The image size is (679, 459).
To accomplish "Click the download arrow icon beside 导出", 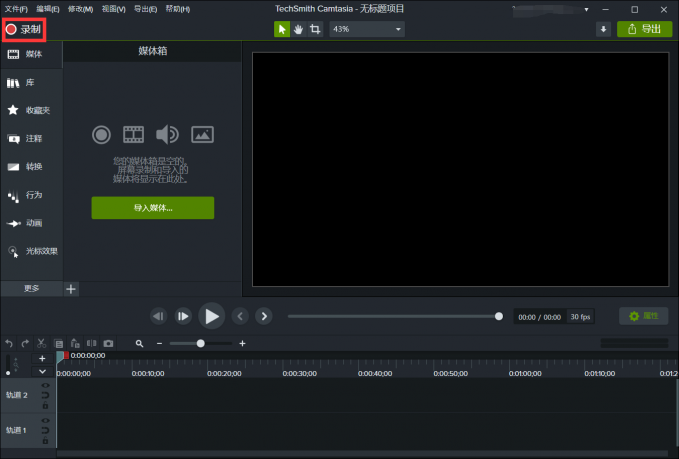I will coord(603,29).
